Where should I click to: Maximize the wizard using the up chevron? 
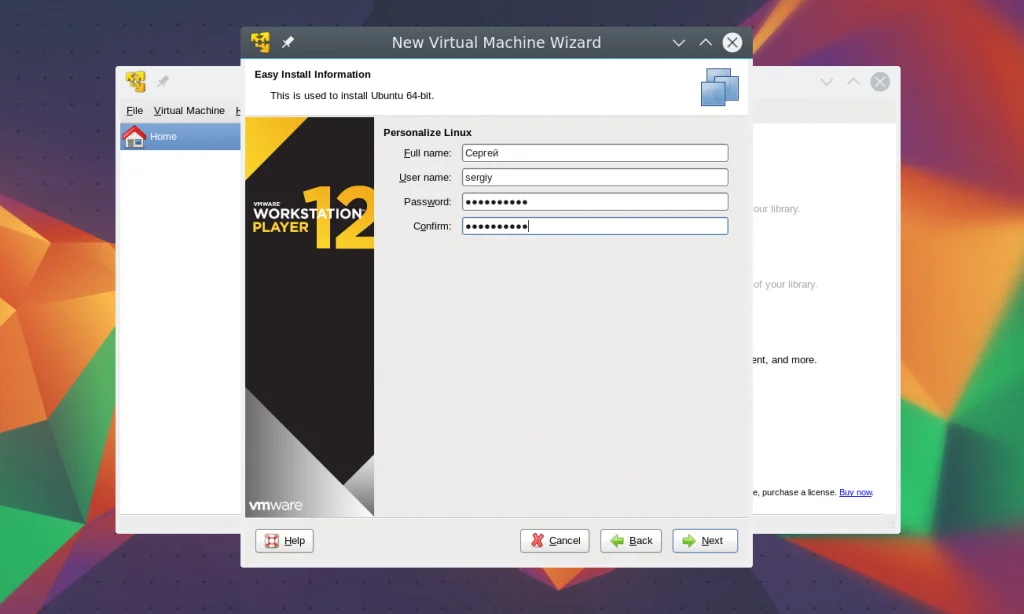coord(705,43)
